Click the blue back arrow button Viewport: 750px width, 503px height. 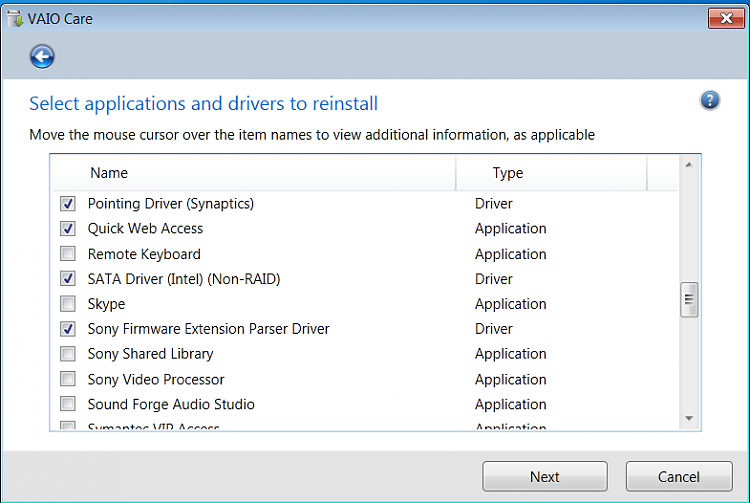(x=42, y=57)
